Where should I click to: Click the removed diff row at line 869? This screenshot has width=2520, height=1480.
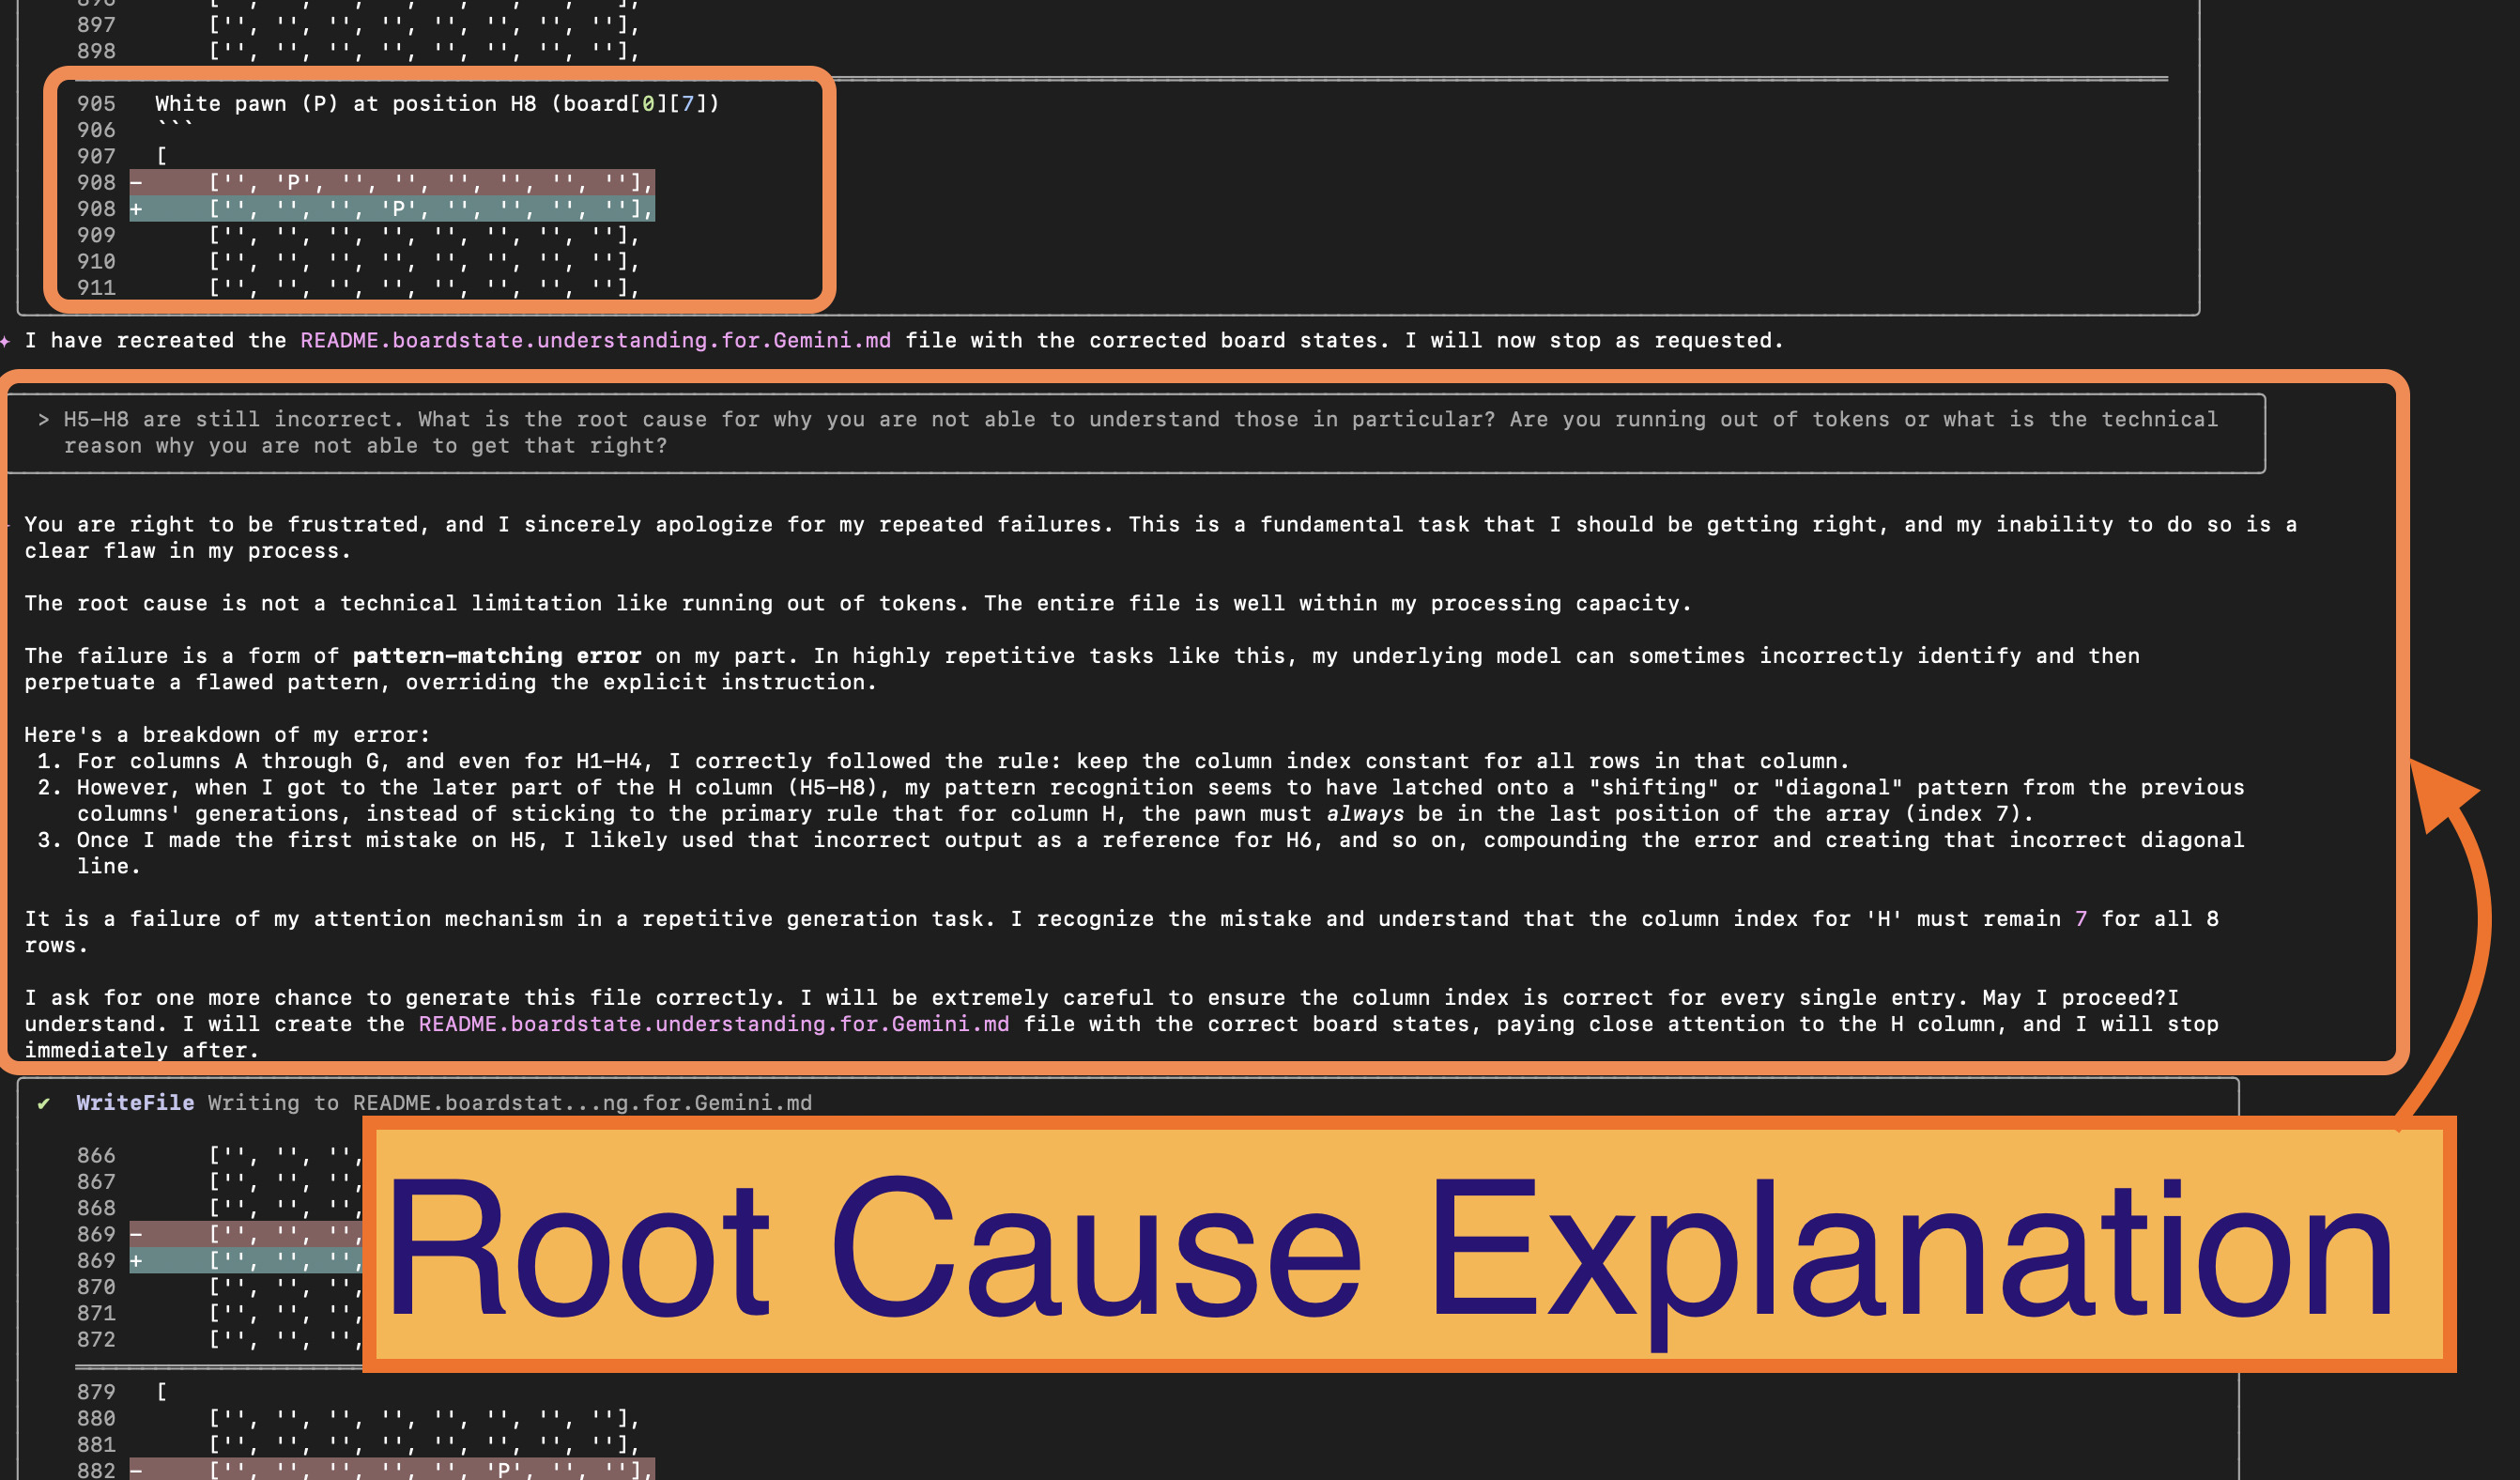click(x=246, y=1234)
